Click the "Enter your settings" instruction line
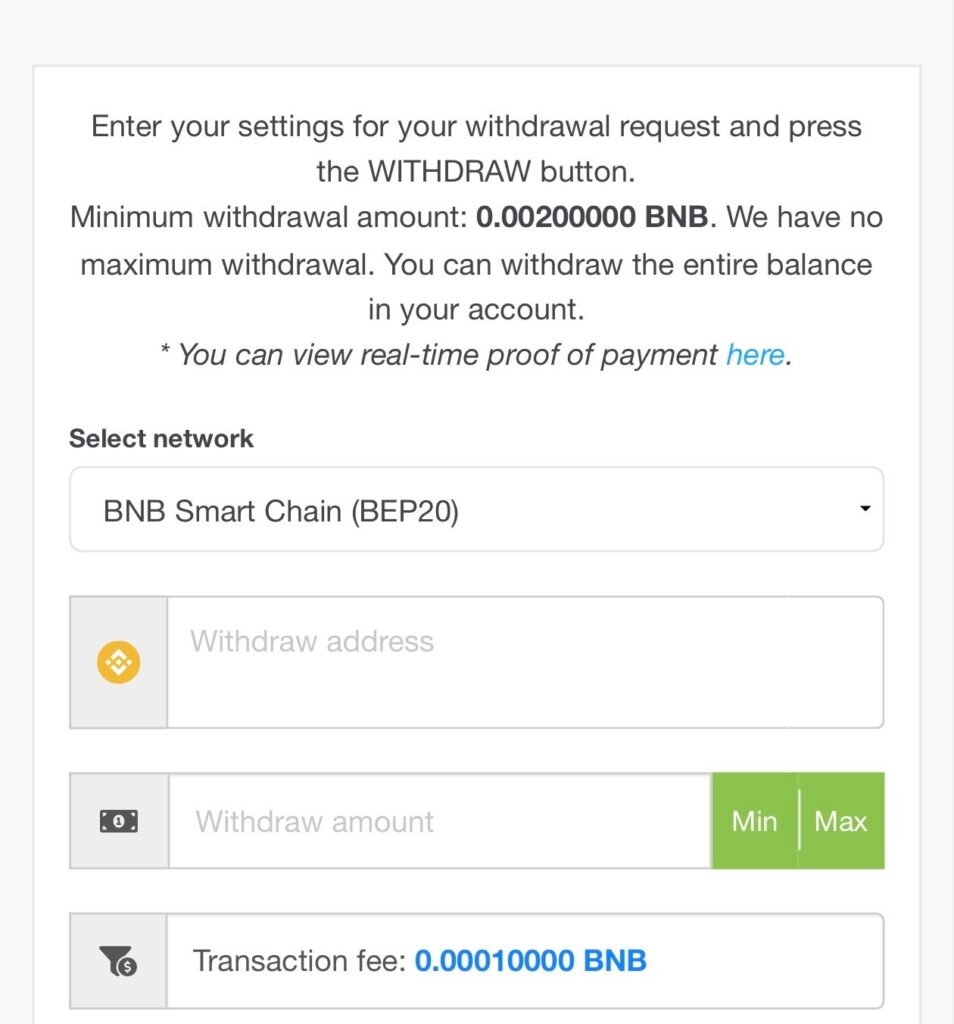Screen dimensions: 954x1024 click(476, 127)
